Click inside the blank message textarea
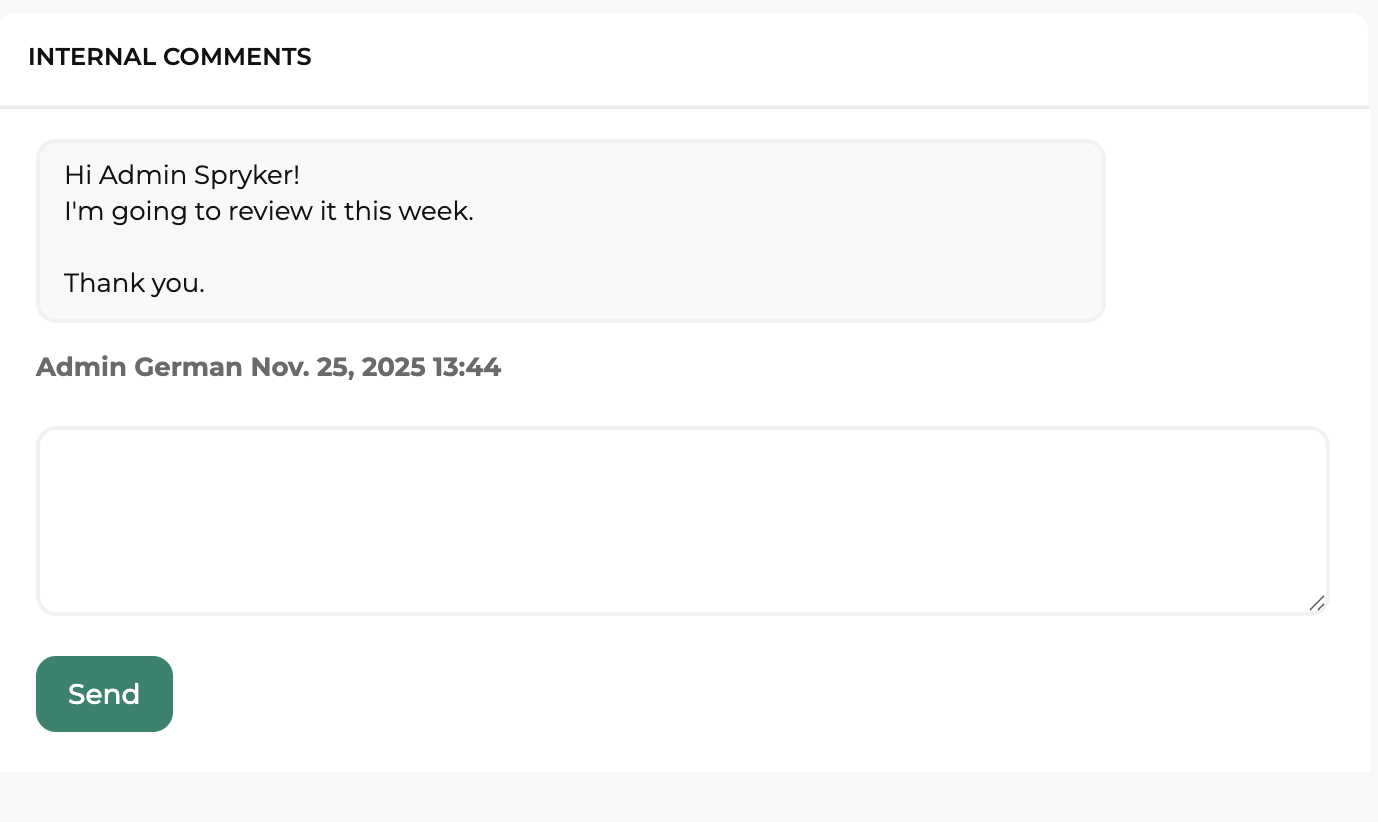The width and height of the screenshot is (1378, 822). [x=683, y=520]
